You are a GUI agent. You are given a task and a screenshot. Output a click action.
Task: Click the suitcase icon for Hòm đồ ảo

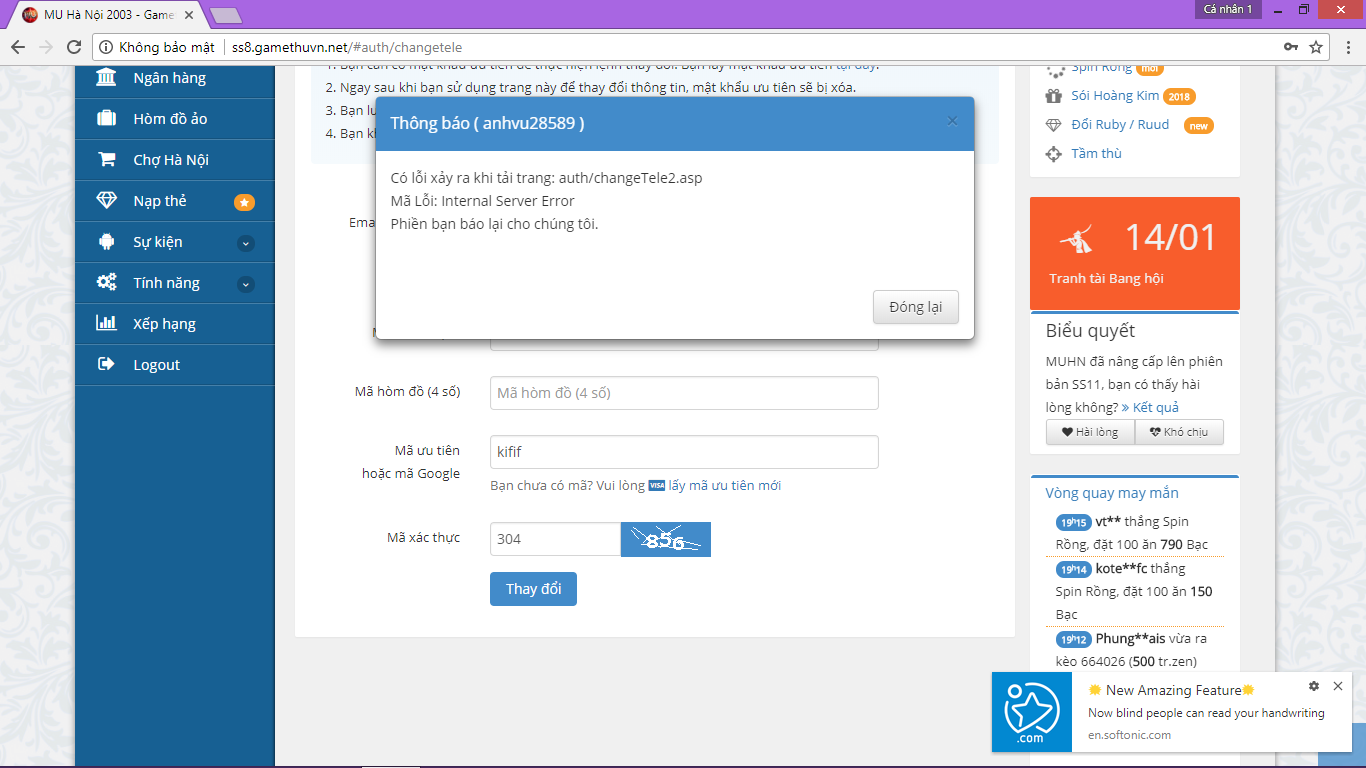point(106,119)
